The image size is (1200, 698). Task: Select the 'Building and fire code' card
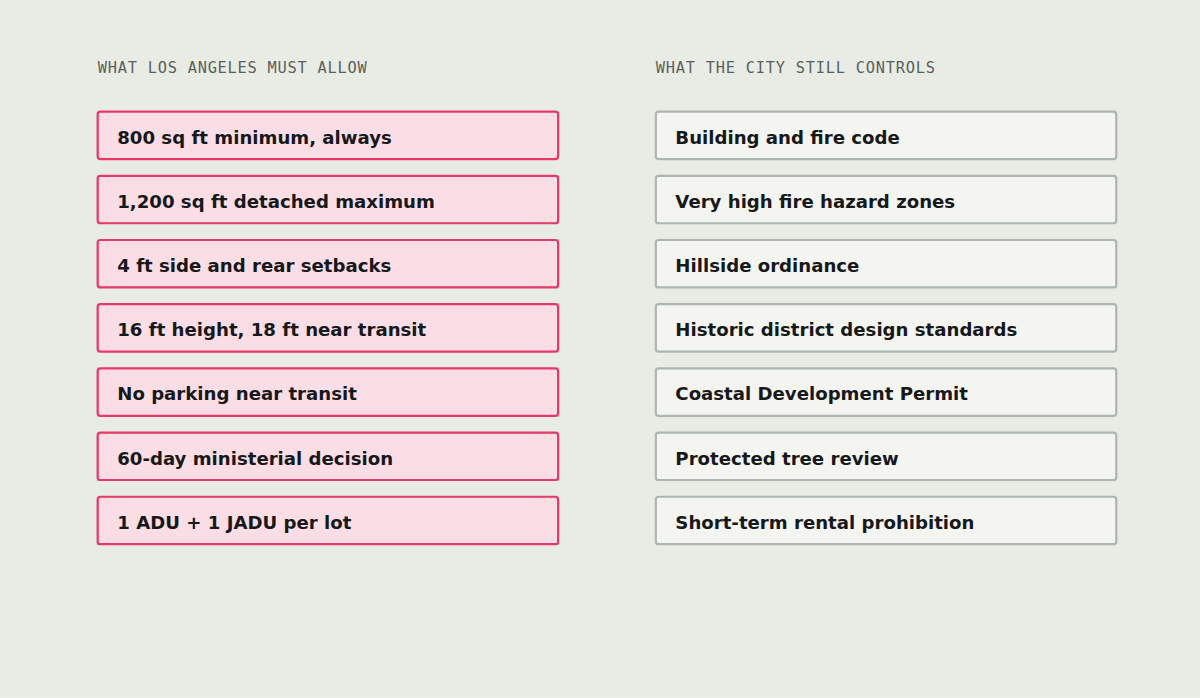[x=886, y=136]
